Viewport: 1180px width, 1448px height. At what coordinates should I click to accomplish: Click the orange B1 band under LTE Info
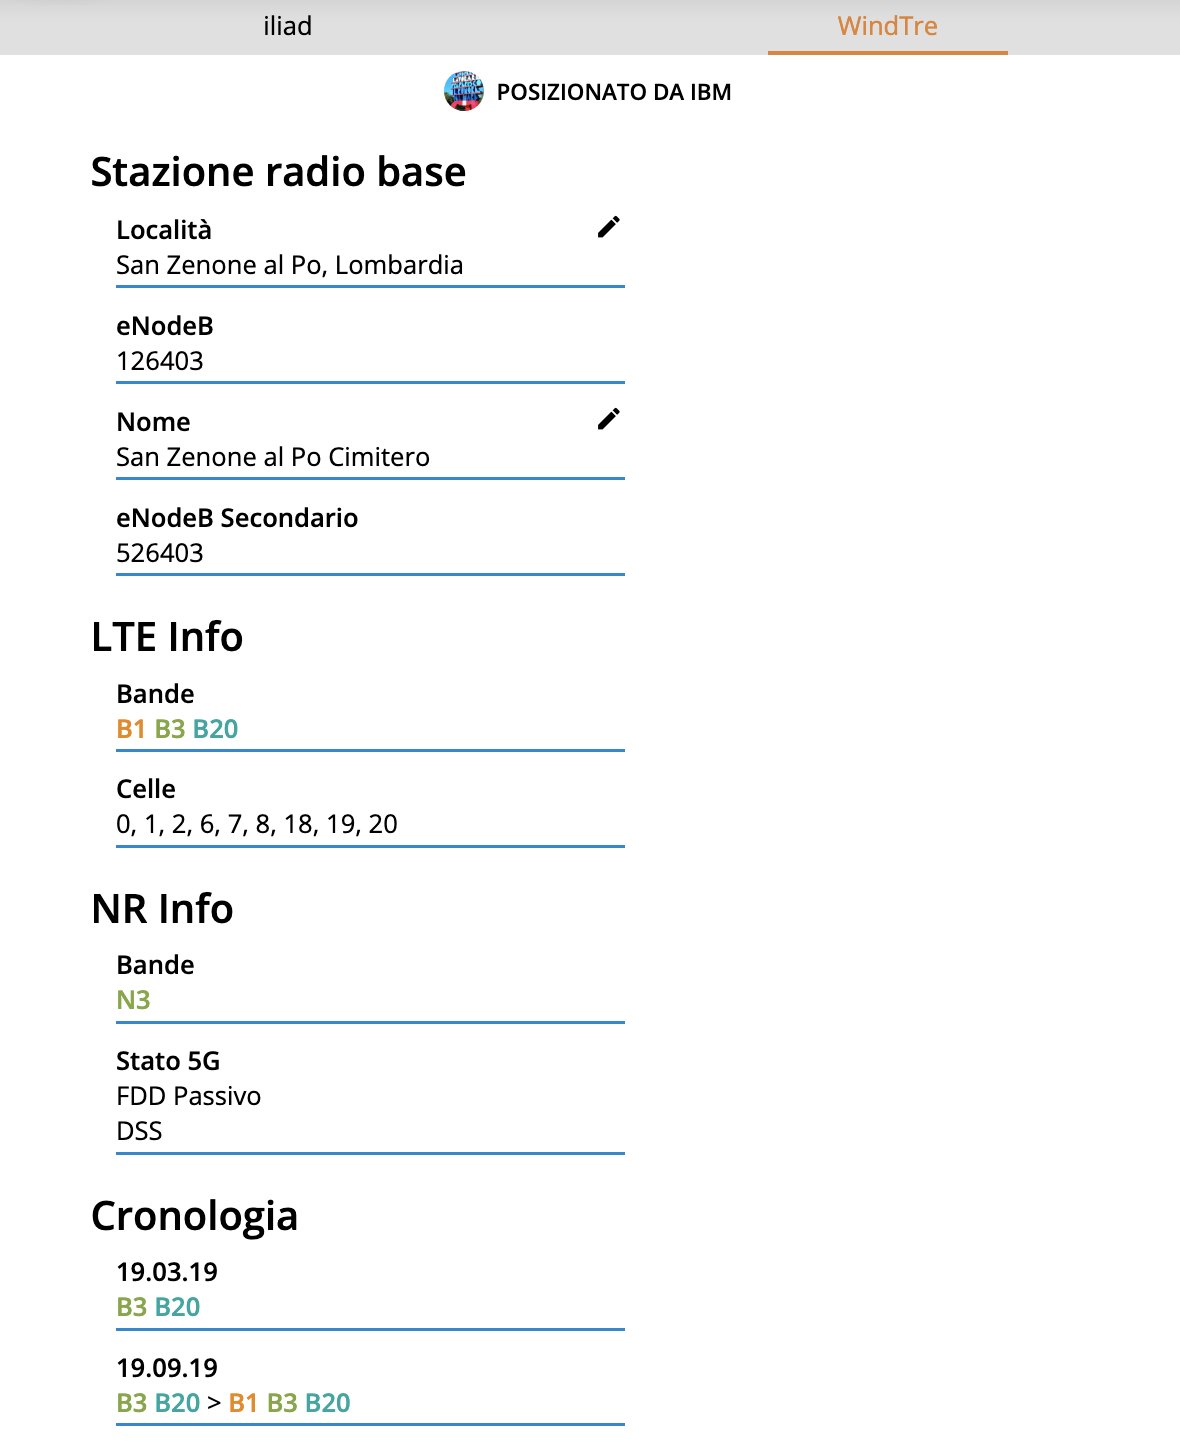point(131,729)
